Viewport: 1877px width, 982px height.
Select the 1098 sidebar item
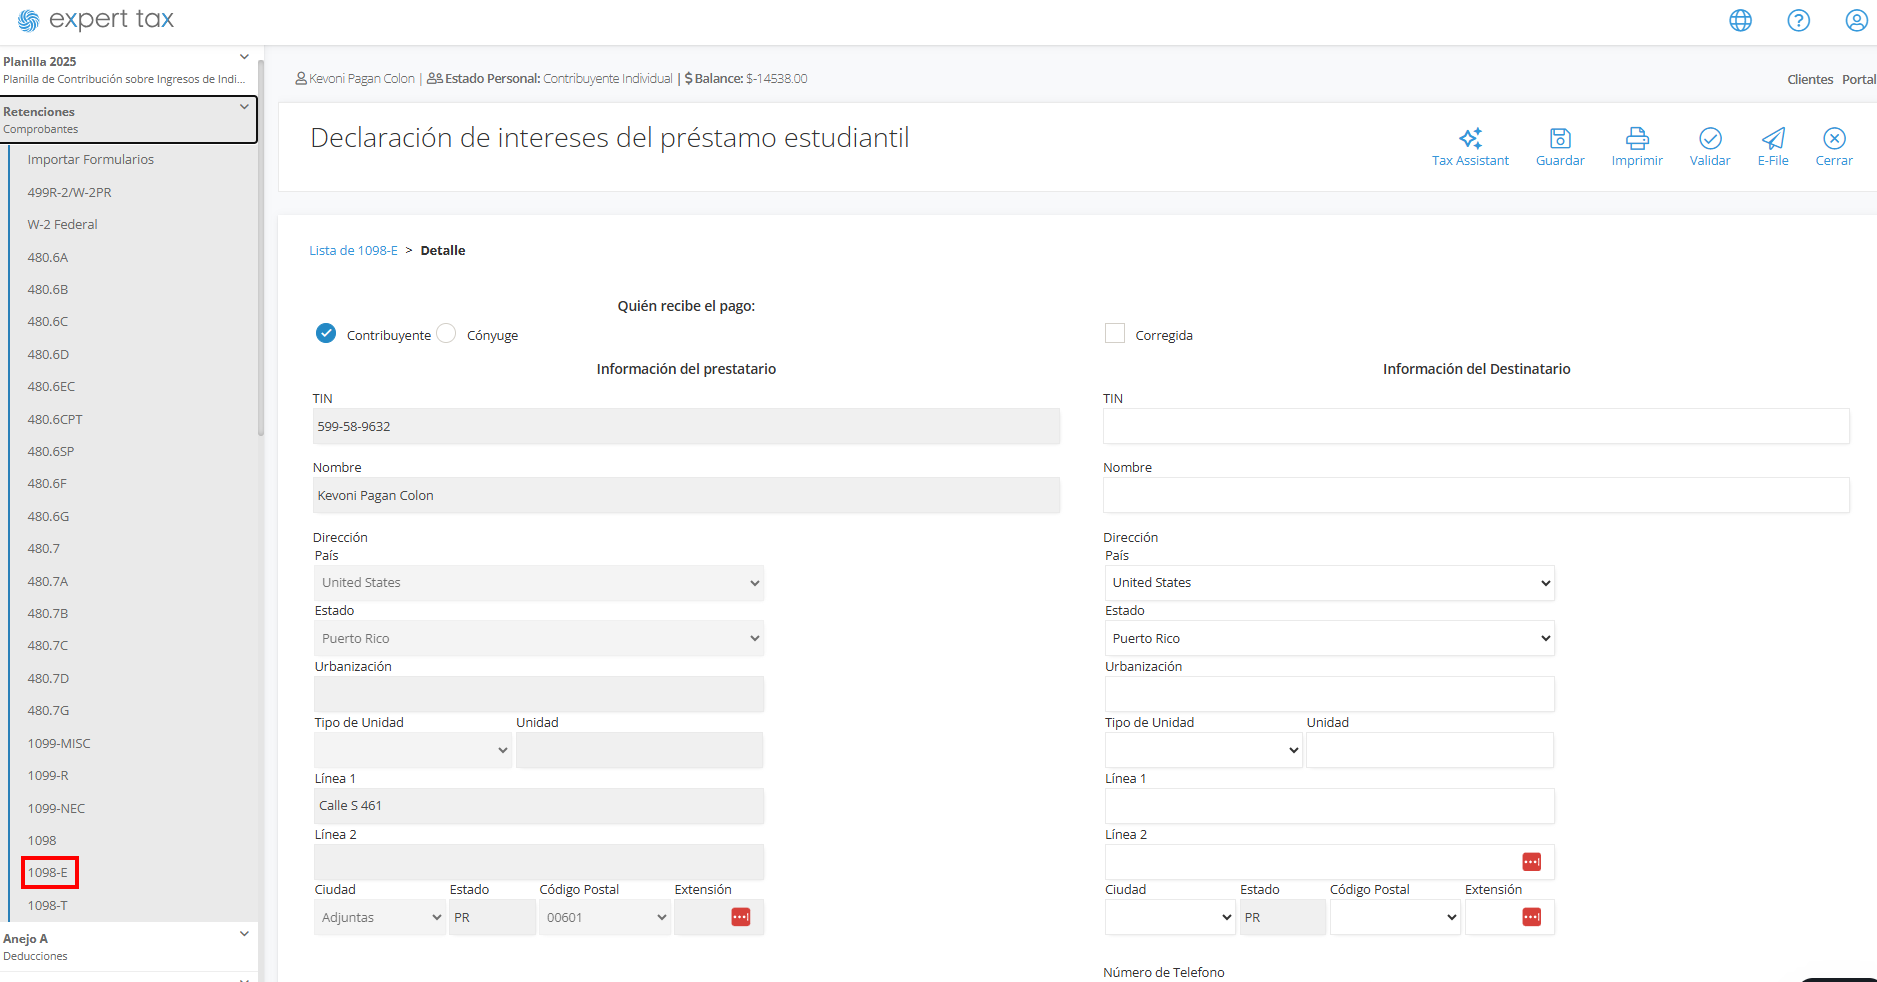(x=42, y=841)
